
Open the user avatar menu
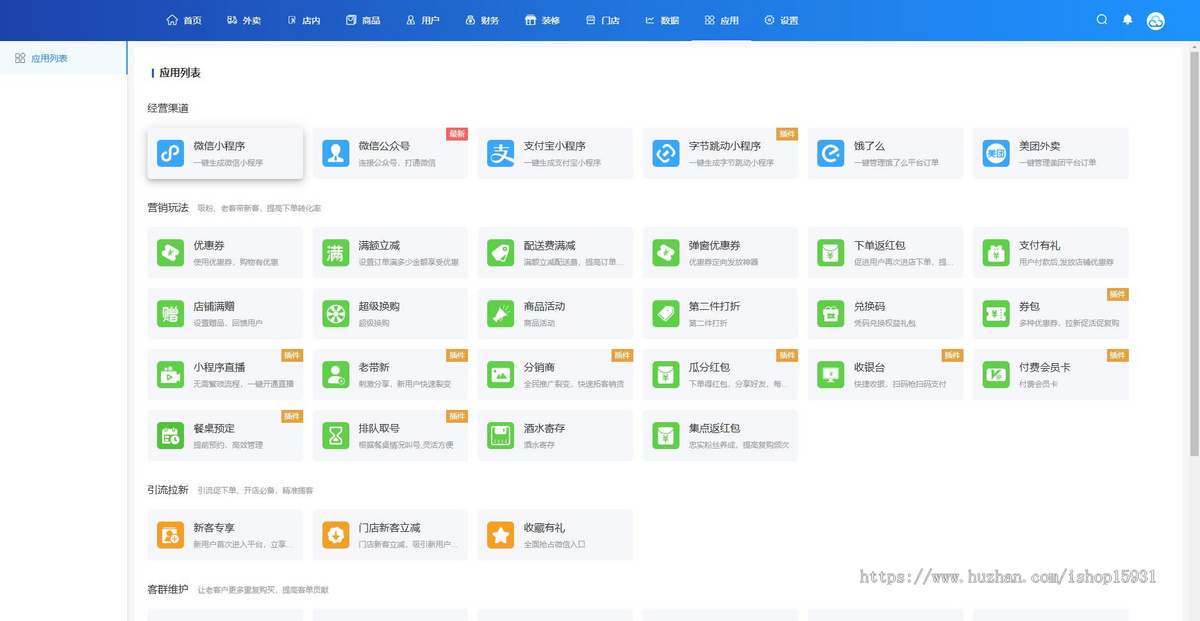click(1156, 20)
